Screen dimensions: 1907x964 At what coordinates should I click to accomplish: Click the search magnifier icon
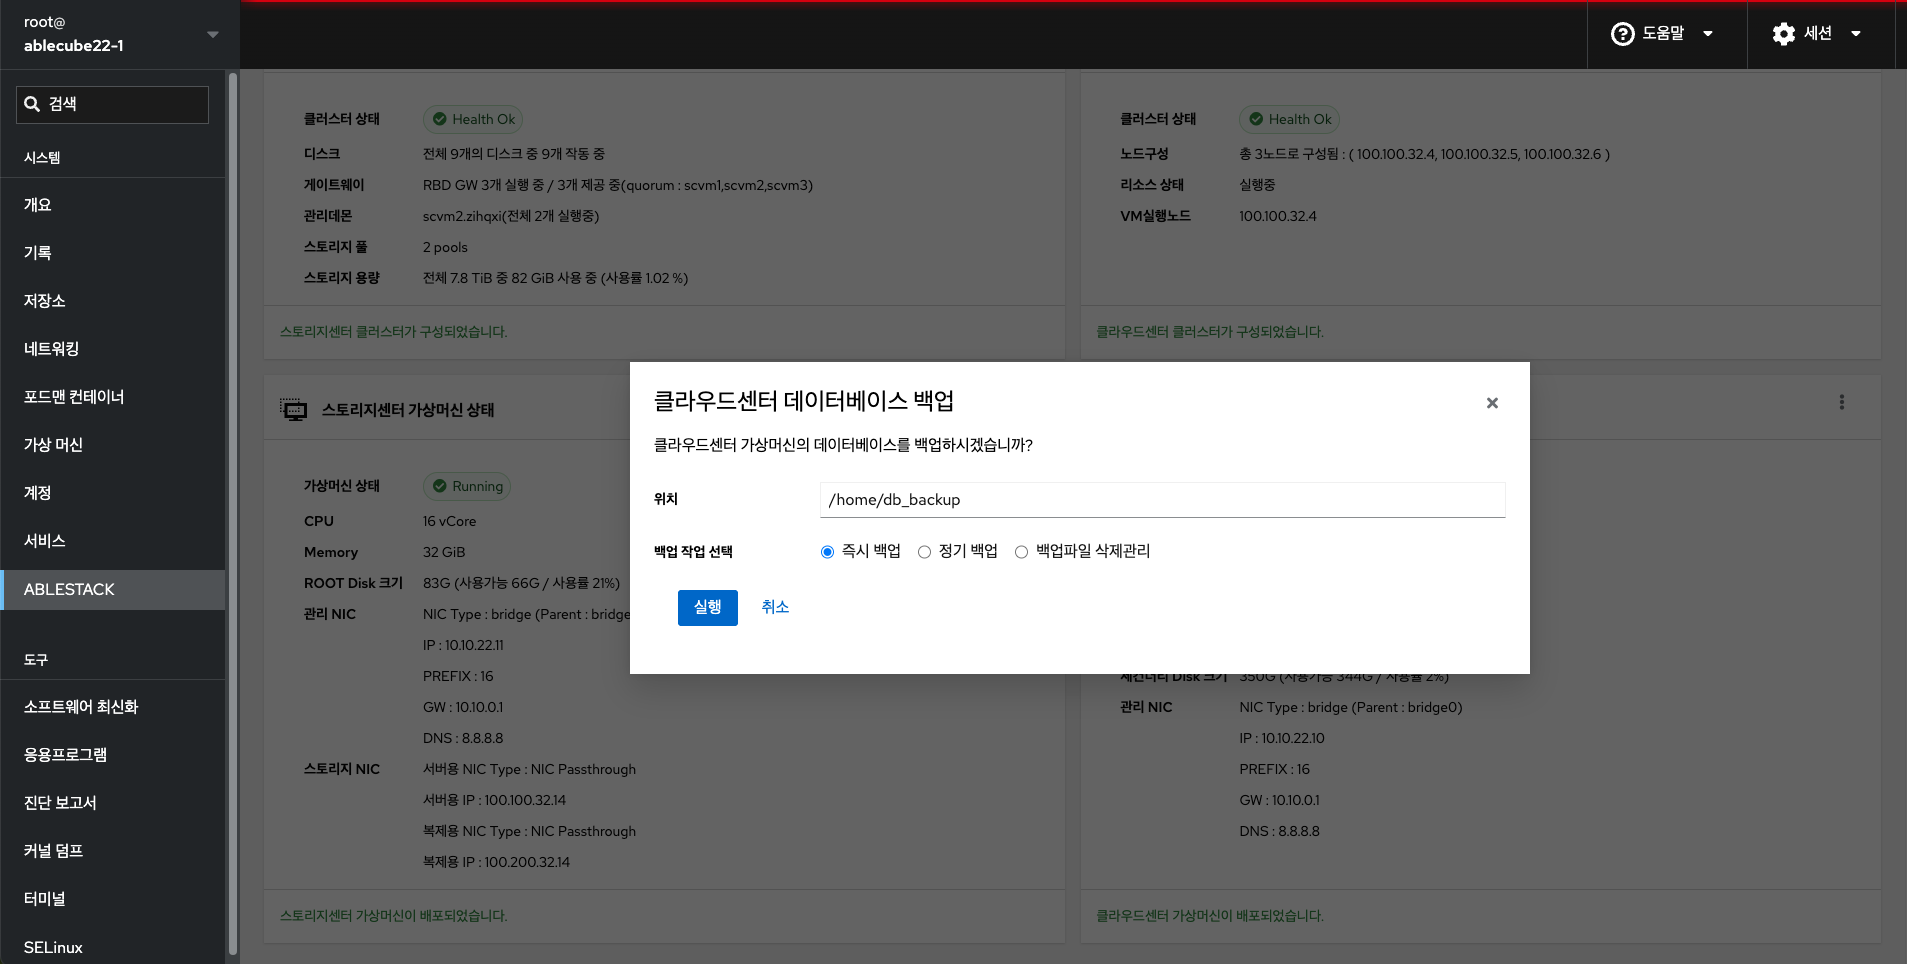(x=33, y=104)
